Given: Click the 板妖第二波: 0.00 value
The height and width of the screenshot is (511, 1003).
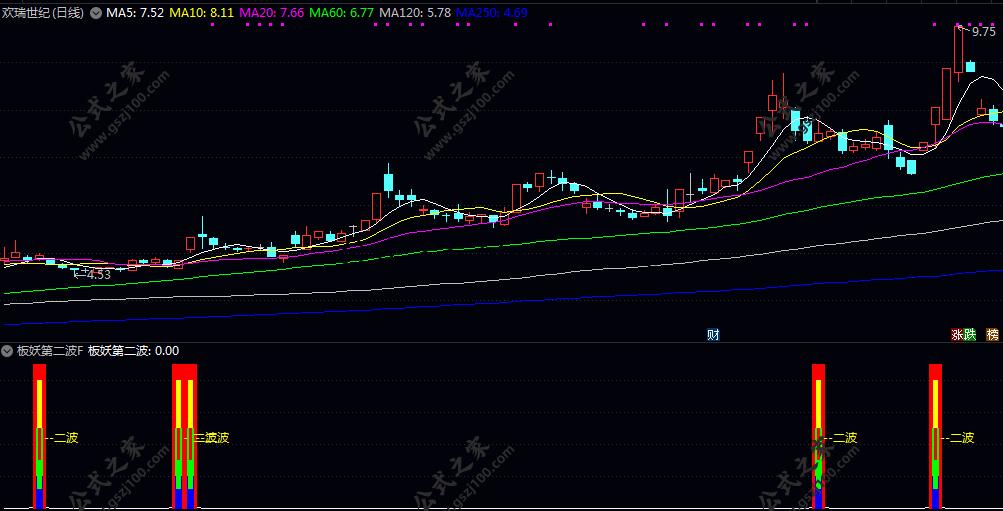Looking at the screenshot, I should coord(134,350).
